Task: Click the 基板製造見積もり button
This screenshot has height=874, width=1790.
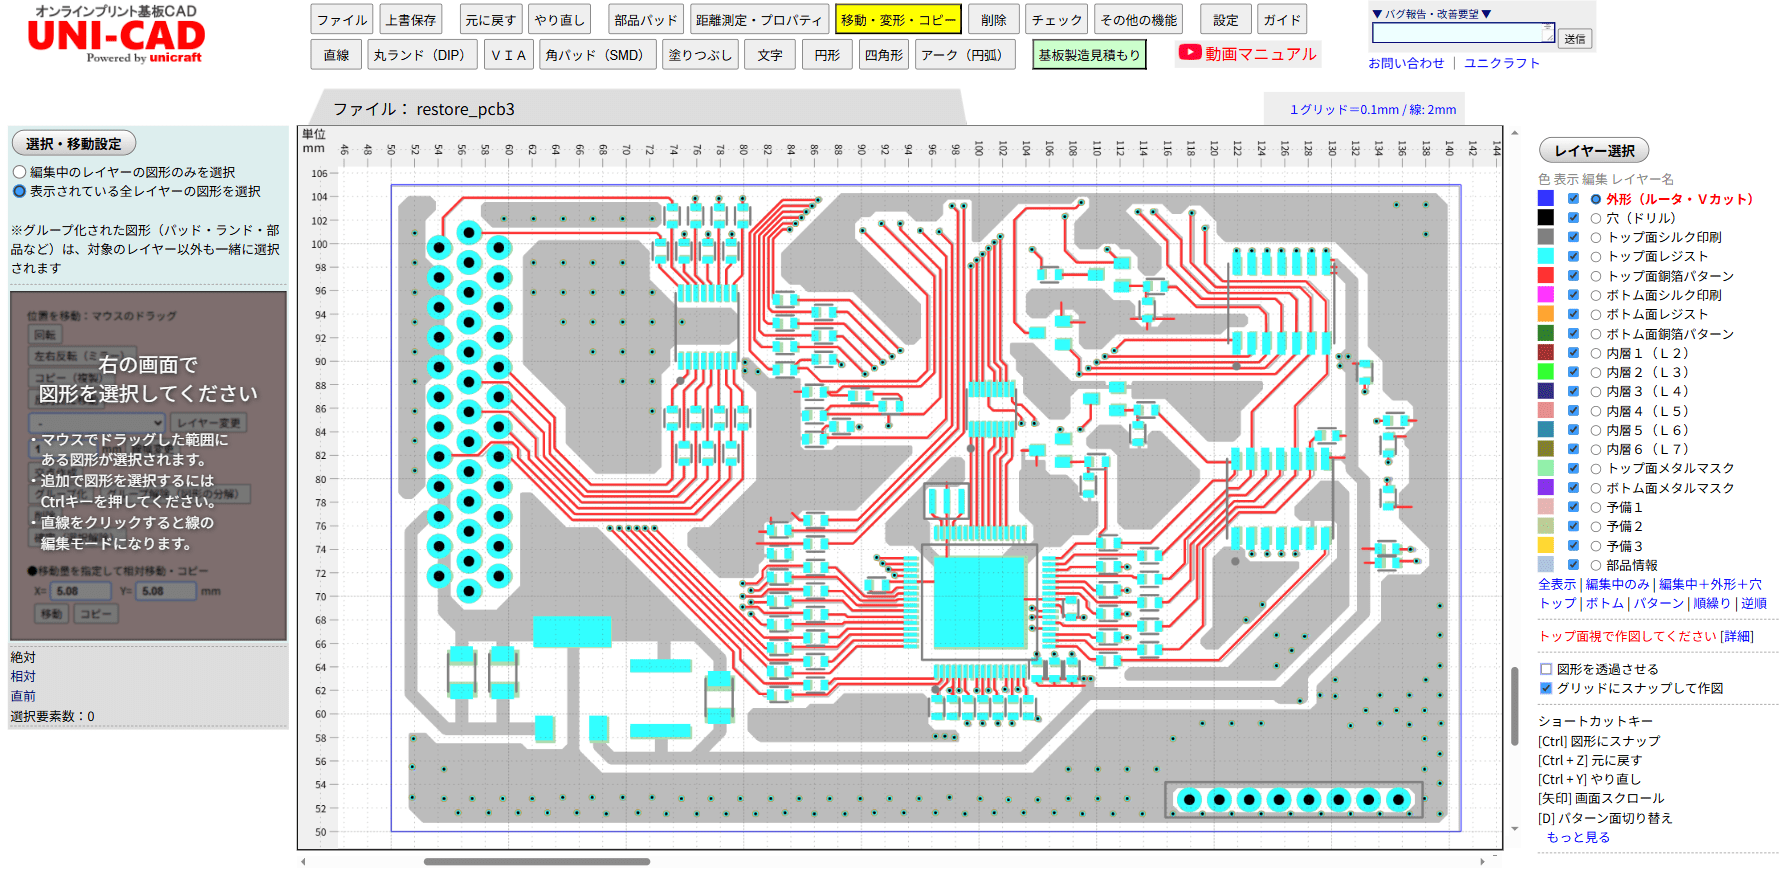Action: click(1088, 55)
